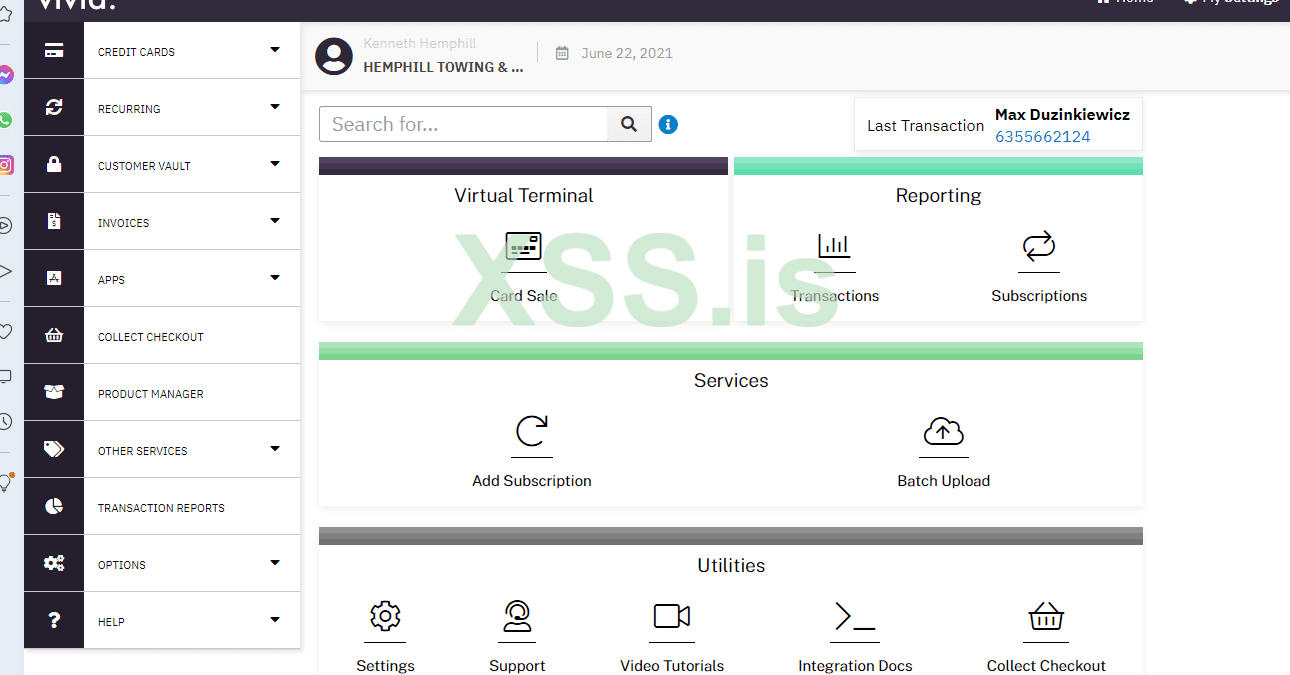Viewport: 1290px width, 675px height.
Task: Expand the Options menu arrow
Action: [275, 563]
